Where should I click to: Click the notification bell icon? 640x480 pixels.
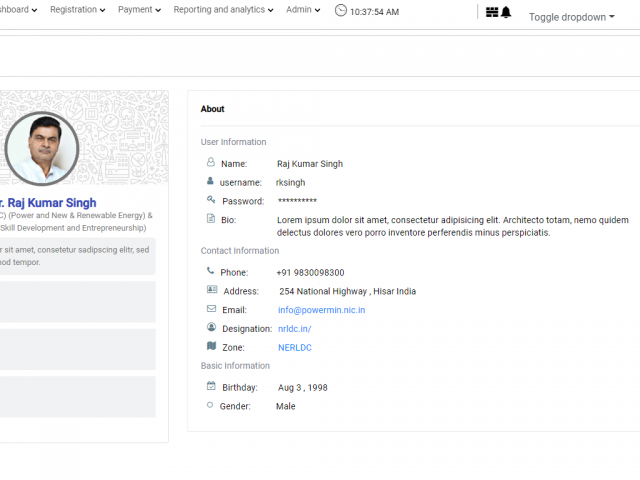point(506,12)
